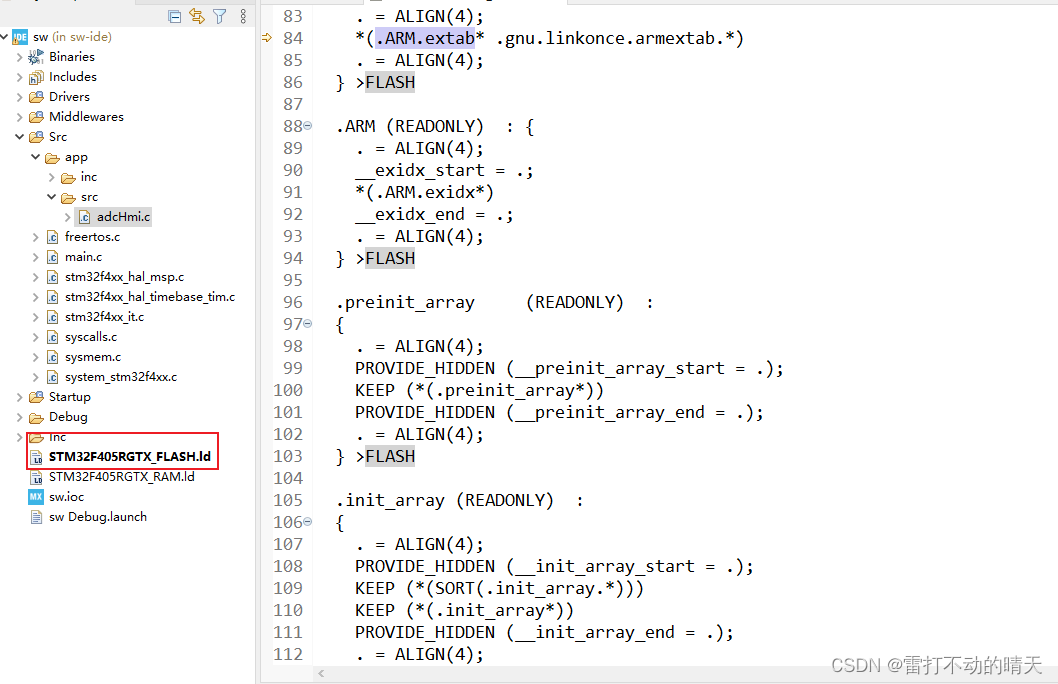
Task: Select adcHmi.c in the project tree
Action: pyautogui.click(x=121, y=216)
